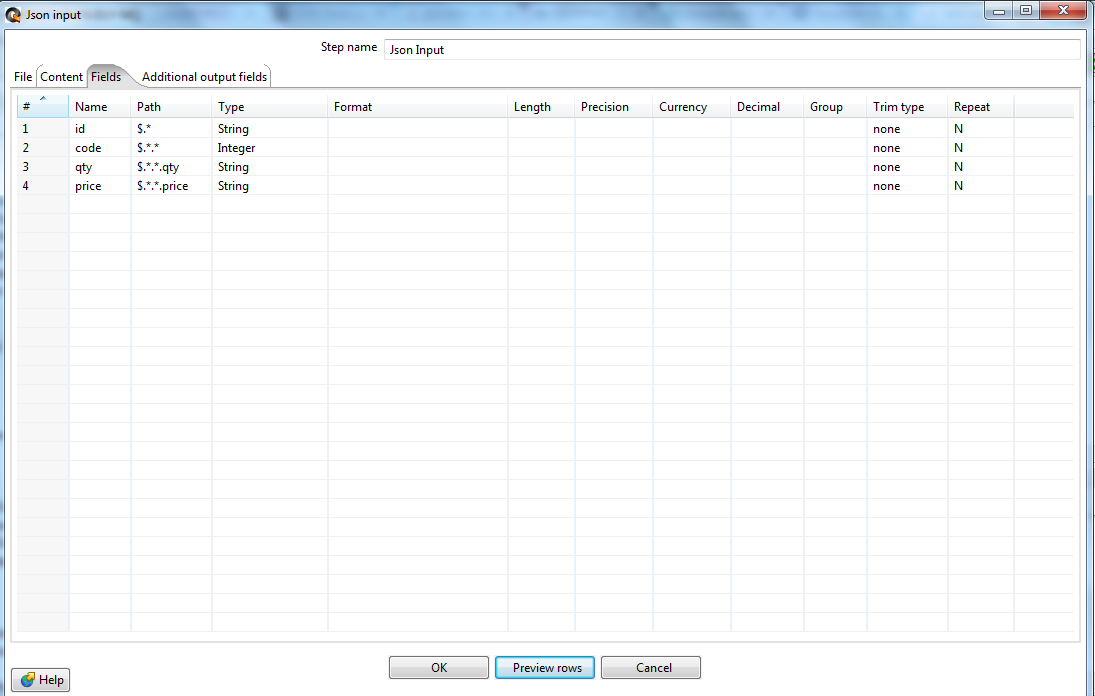
Task: Cancel the Json input dialog
Action: (x=653, y=668)
